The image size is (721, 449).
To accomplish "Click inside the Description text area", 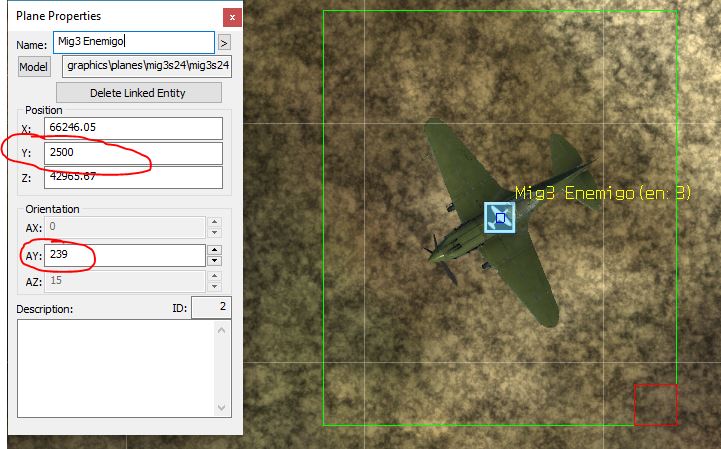I will click(116, 368).
